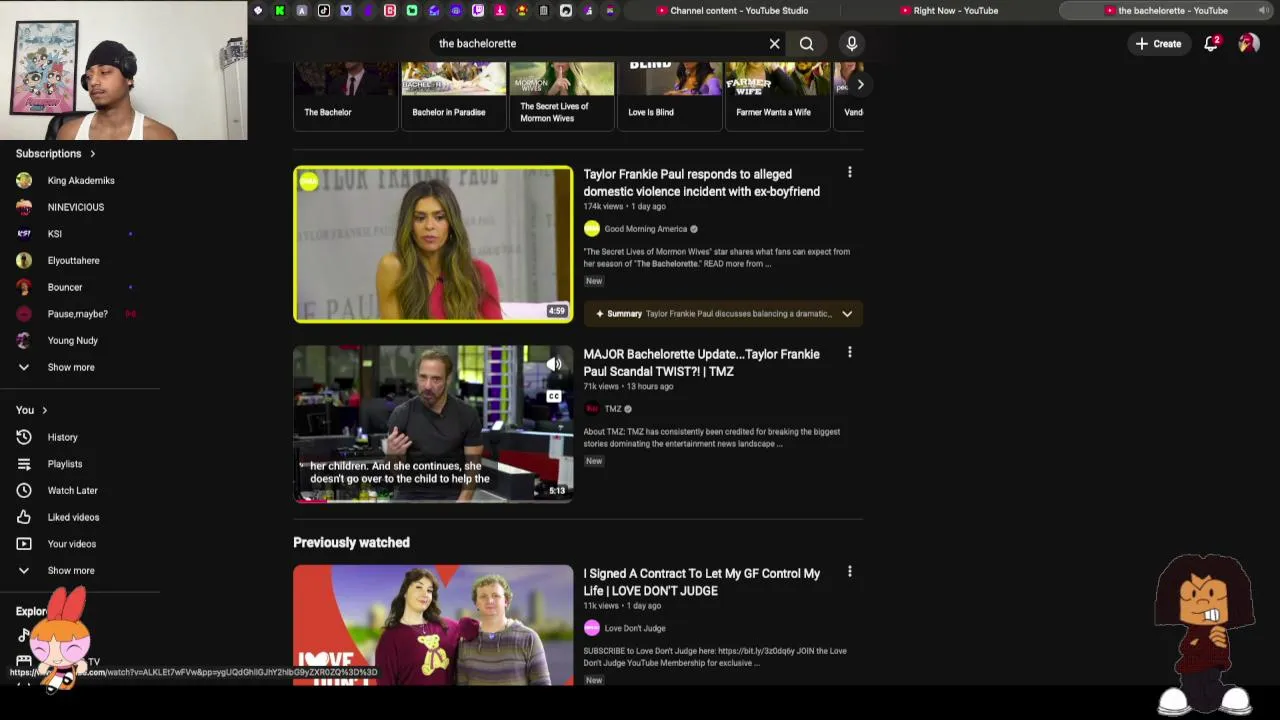Screen dimensions: 1280x720
Task: Open 'I Signed A Contract' video title
Action: click(701, 582)
